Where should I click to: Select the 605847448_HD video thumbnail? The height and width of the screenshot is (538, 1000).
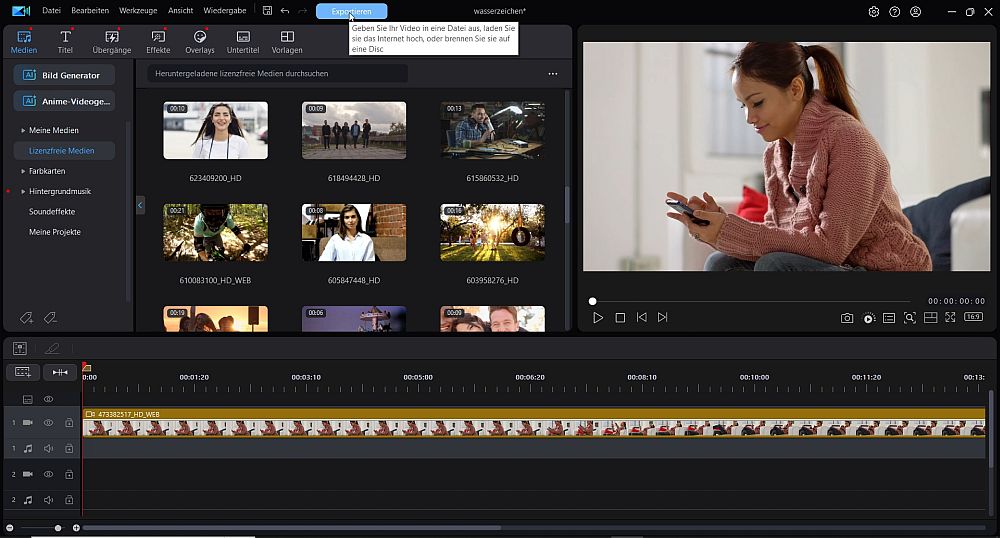[x=354, y=232]
